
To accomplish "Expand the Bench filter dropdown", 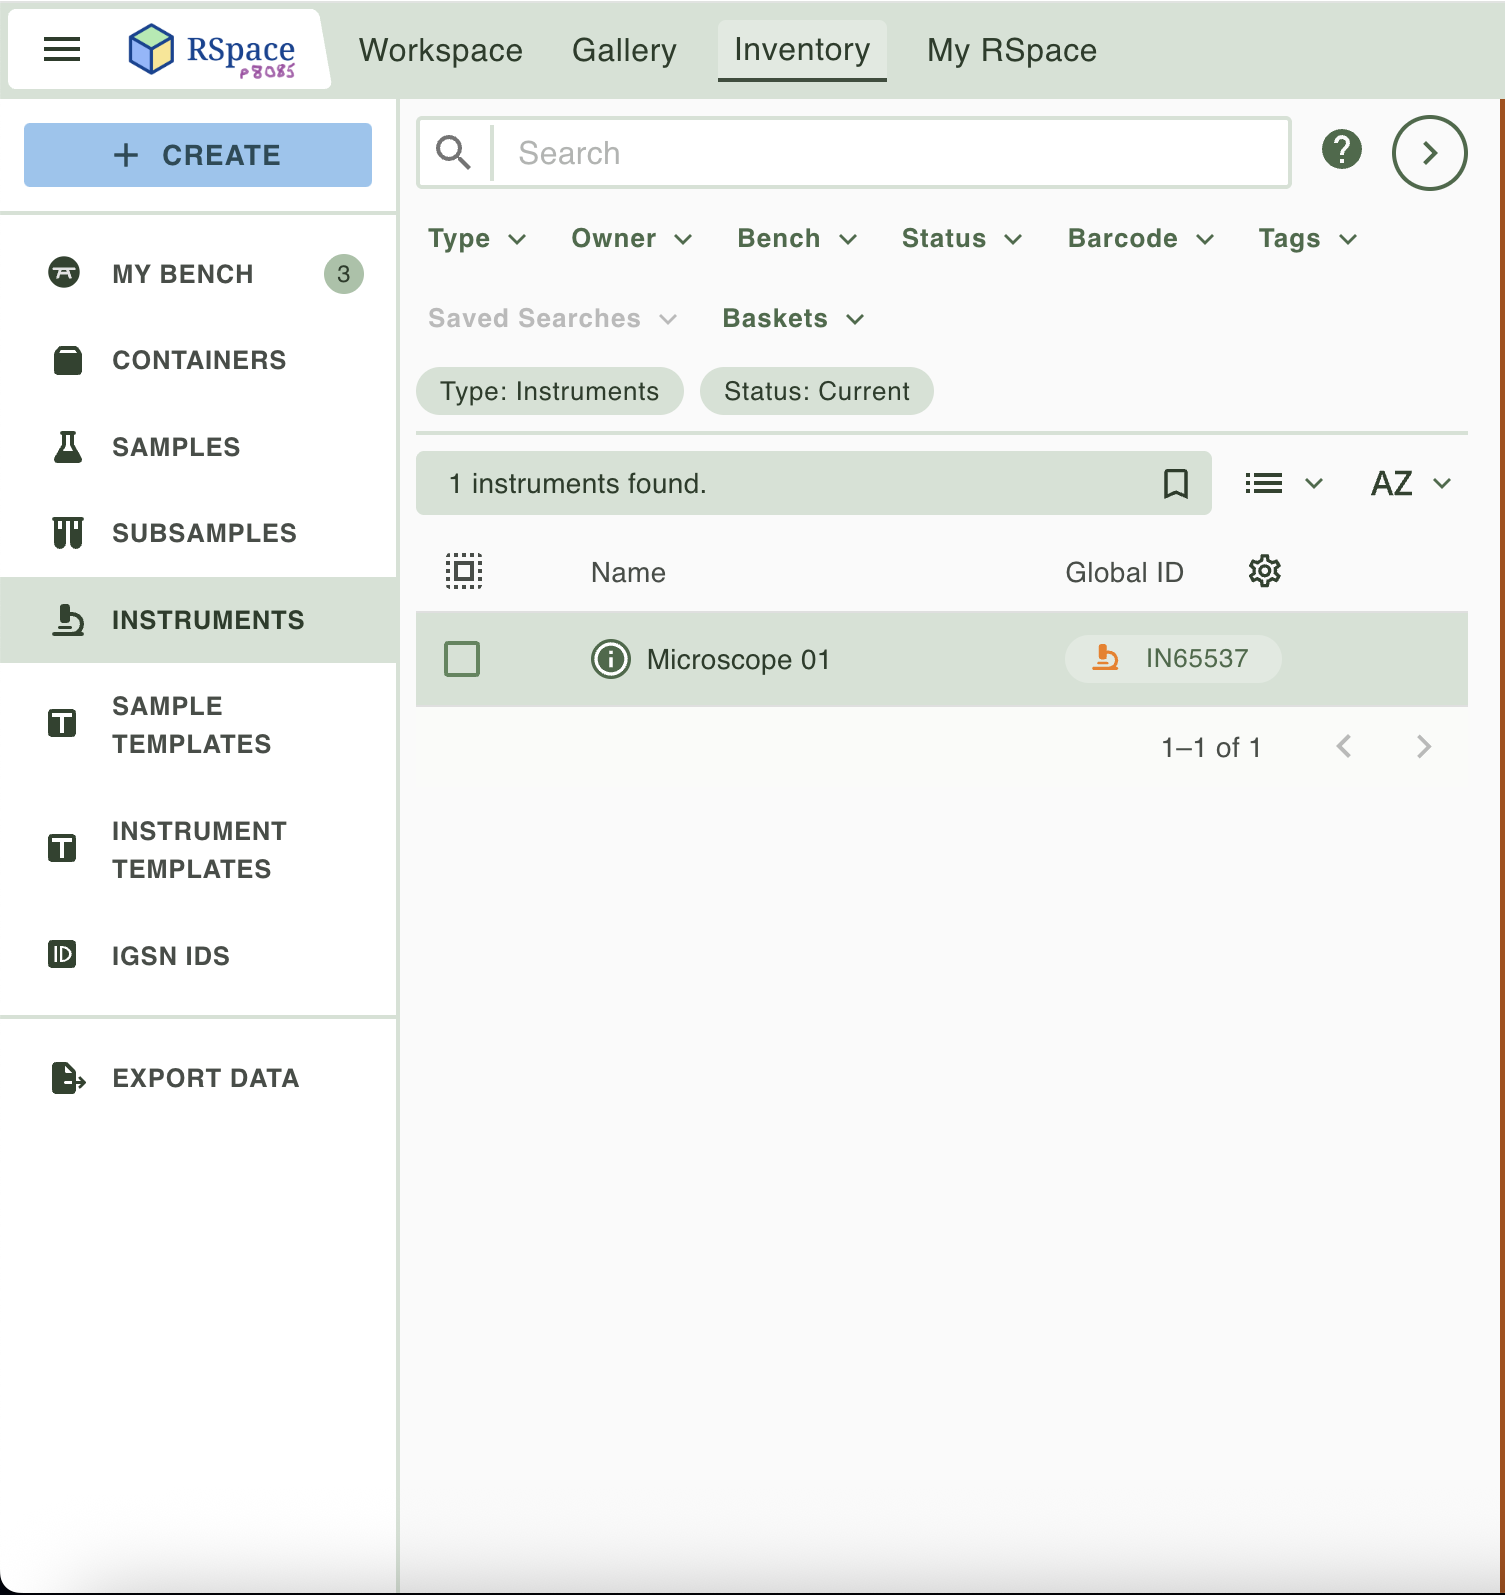I will pyautogui.click(x=797, y=239).
